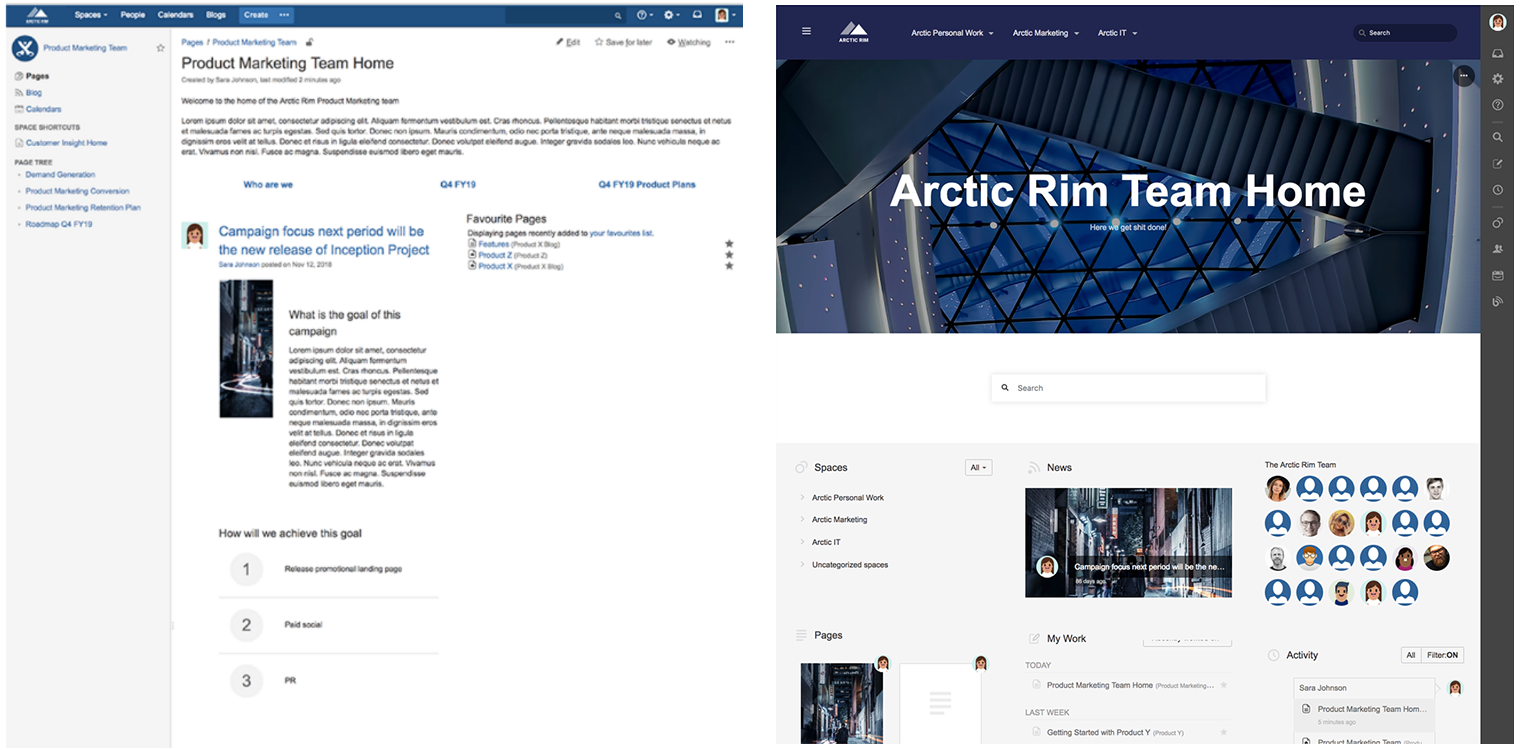This screenshot has width=1520, height=750.
Task: Click the Q4 FY19 Product Plans link
Action: pyautogui.click(x=646, y=183)
